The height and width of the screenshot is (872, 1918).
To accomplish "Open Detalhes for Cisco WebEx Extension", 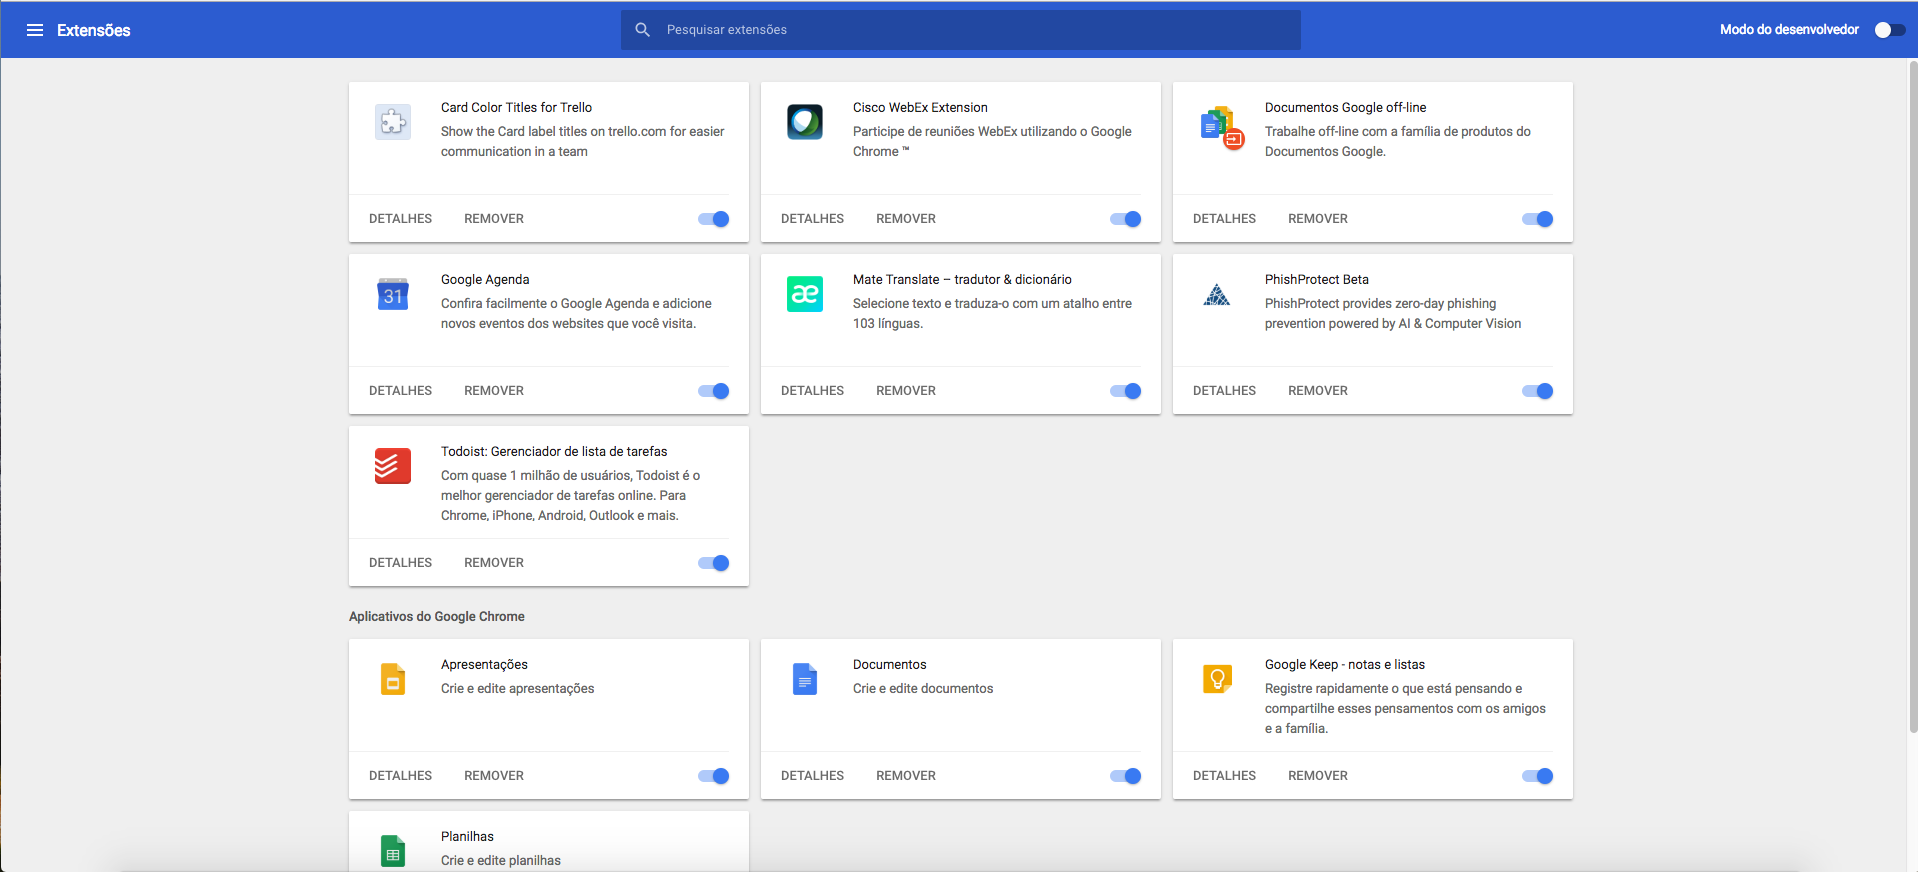I will (812, 219).
